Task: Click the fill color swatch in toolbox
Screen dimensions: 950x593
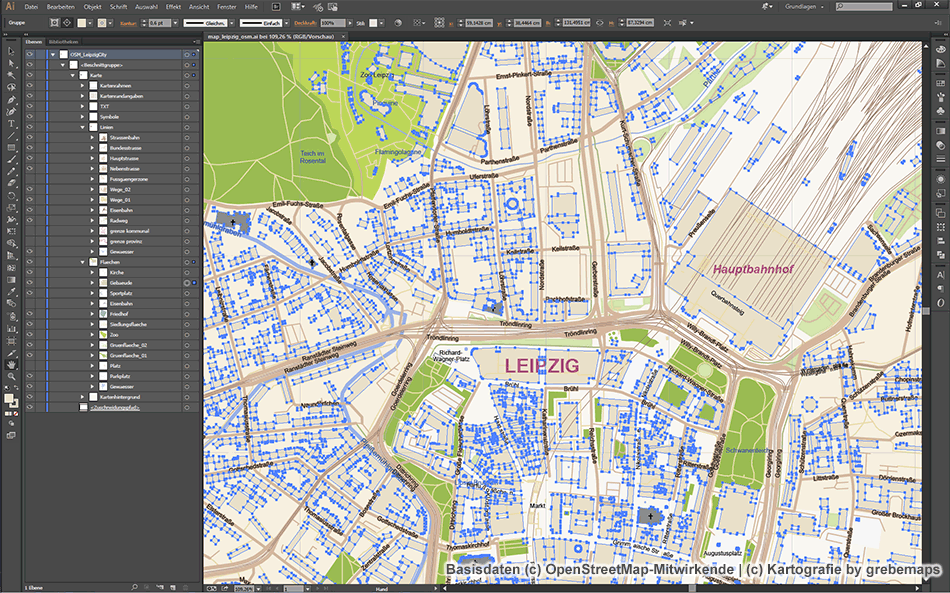Action: tap(9, 398)
